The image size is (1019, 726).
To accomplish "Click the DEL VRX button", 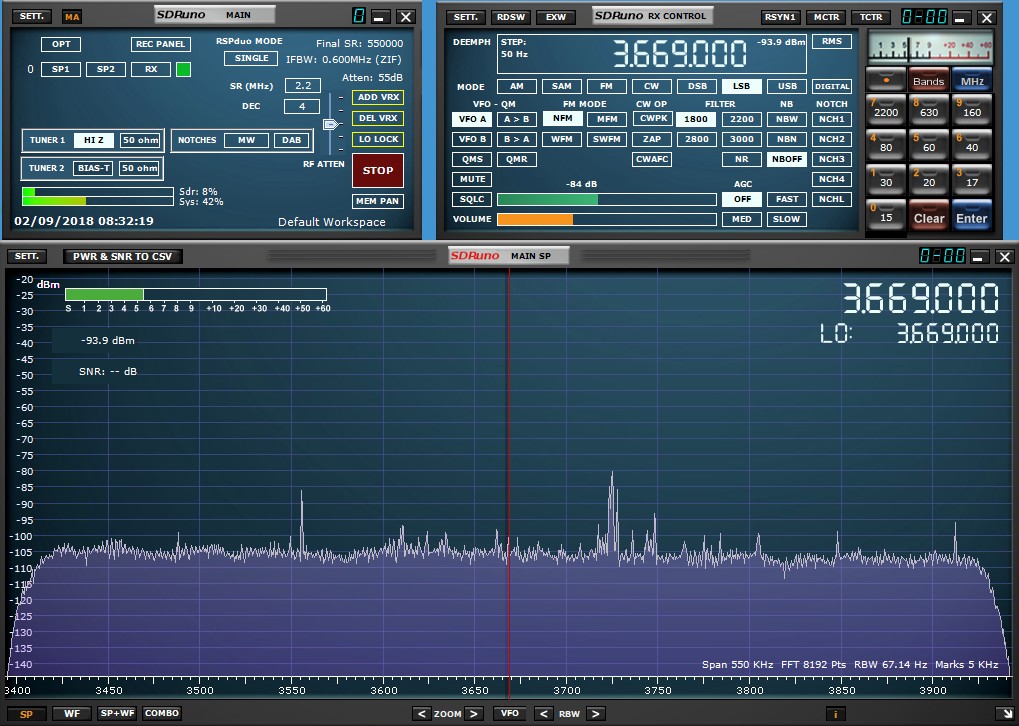I will (x=378, y=118).
